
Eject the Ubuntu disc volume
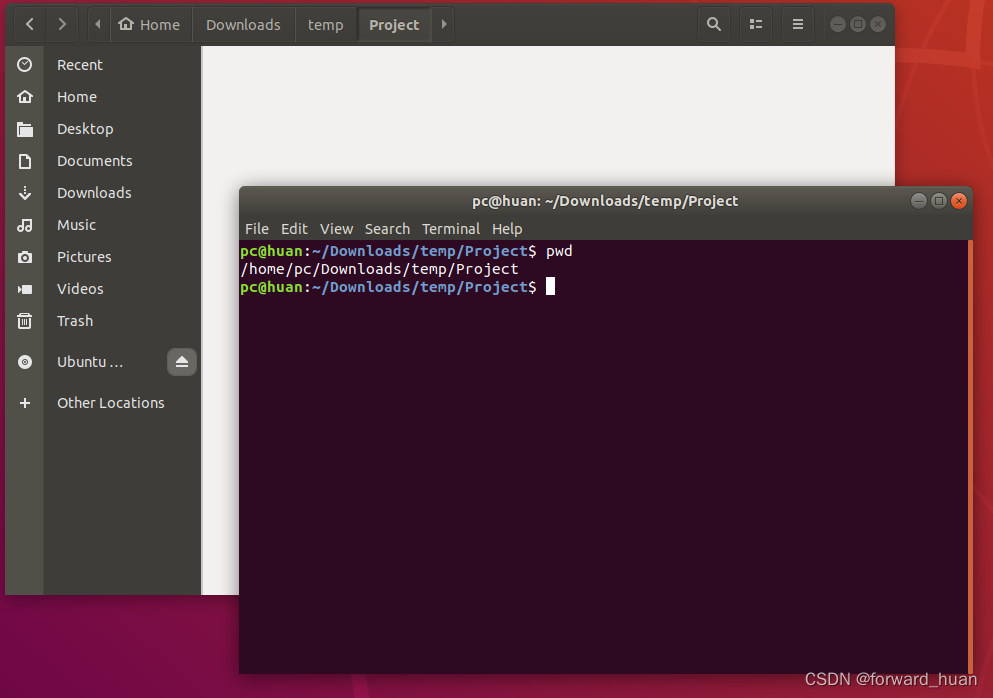tap(182, 362)
